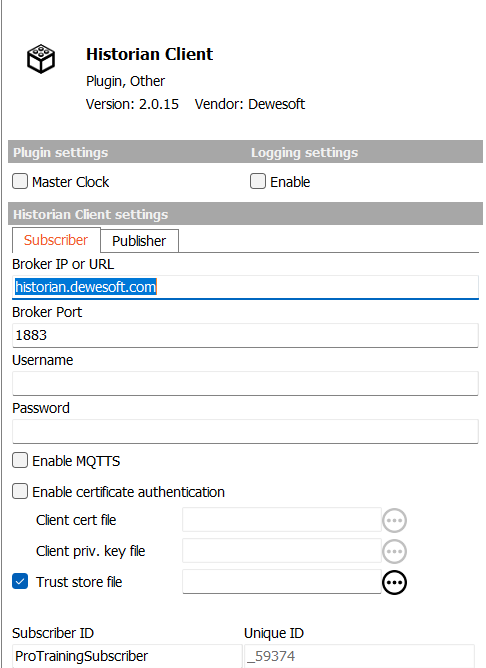Browse for Client cert file
The height and width of the screenshot is (668, 486).
point(394,520)
